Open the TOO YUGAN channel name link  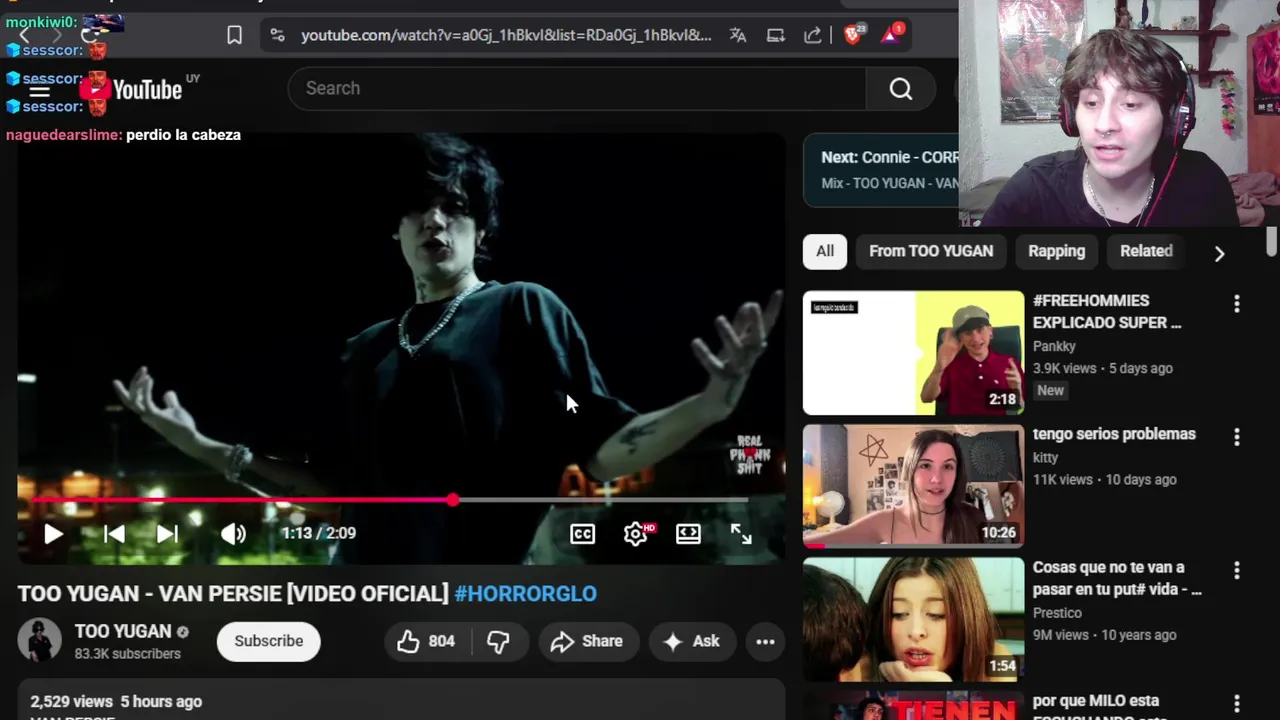pos(123,631)
